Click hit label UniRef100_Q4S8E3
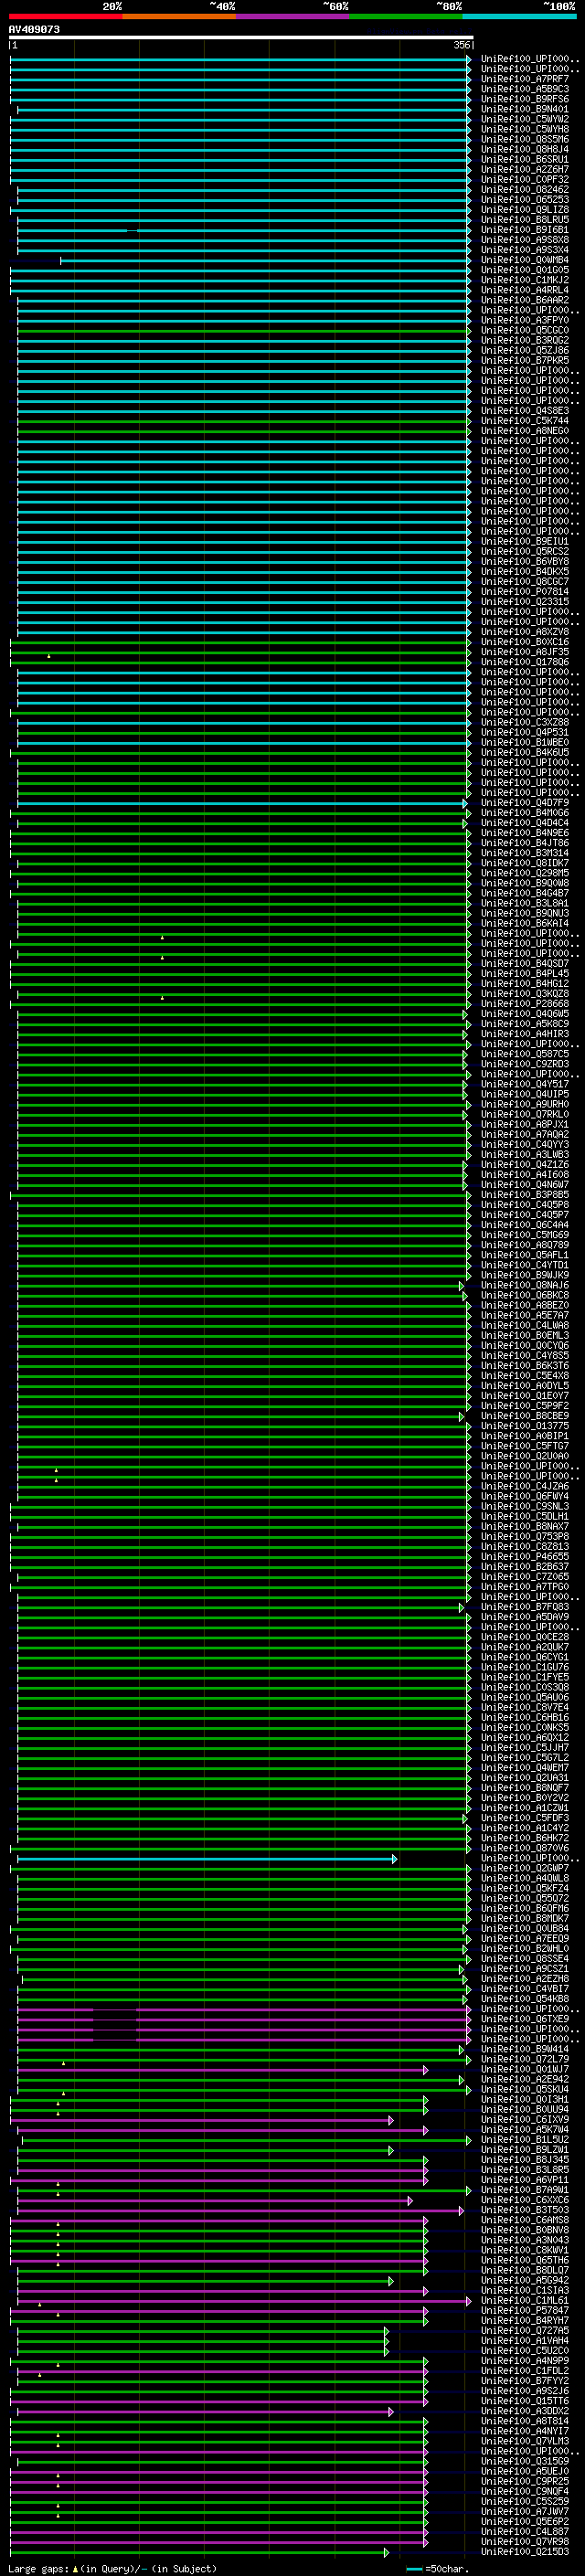This screenshot has width=585, height=2576. pos(524,410)
